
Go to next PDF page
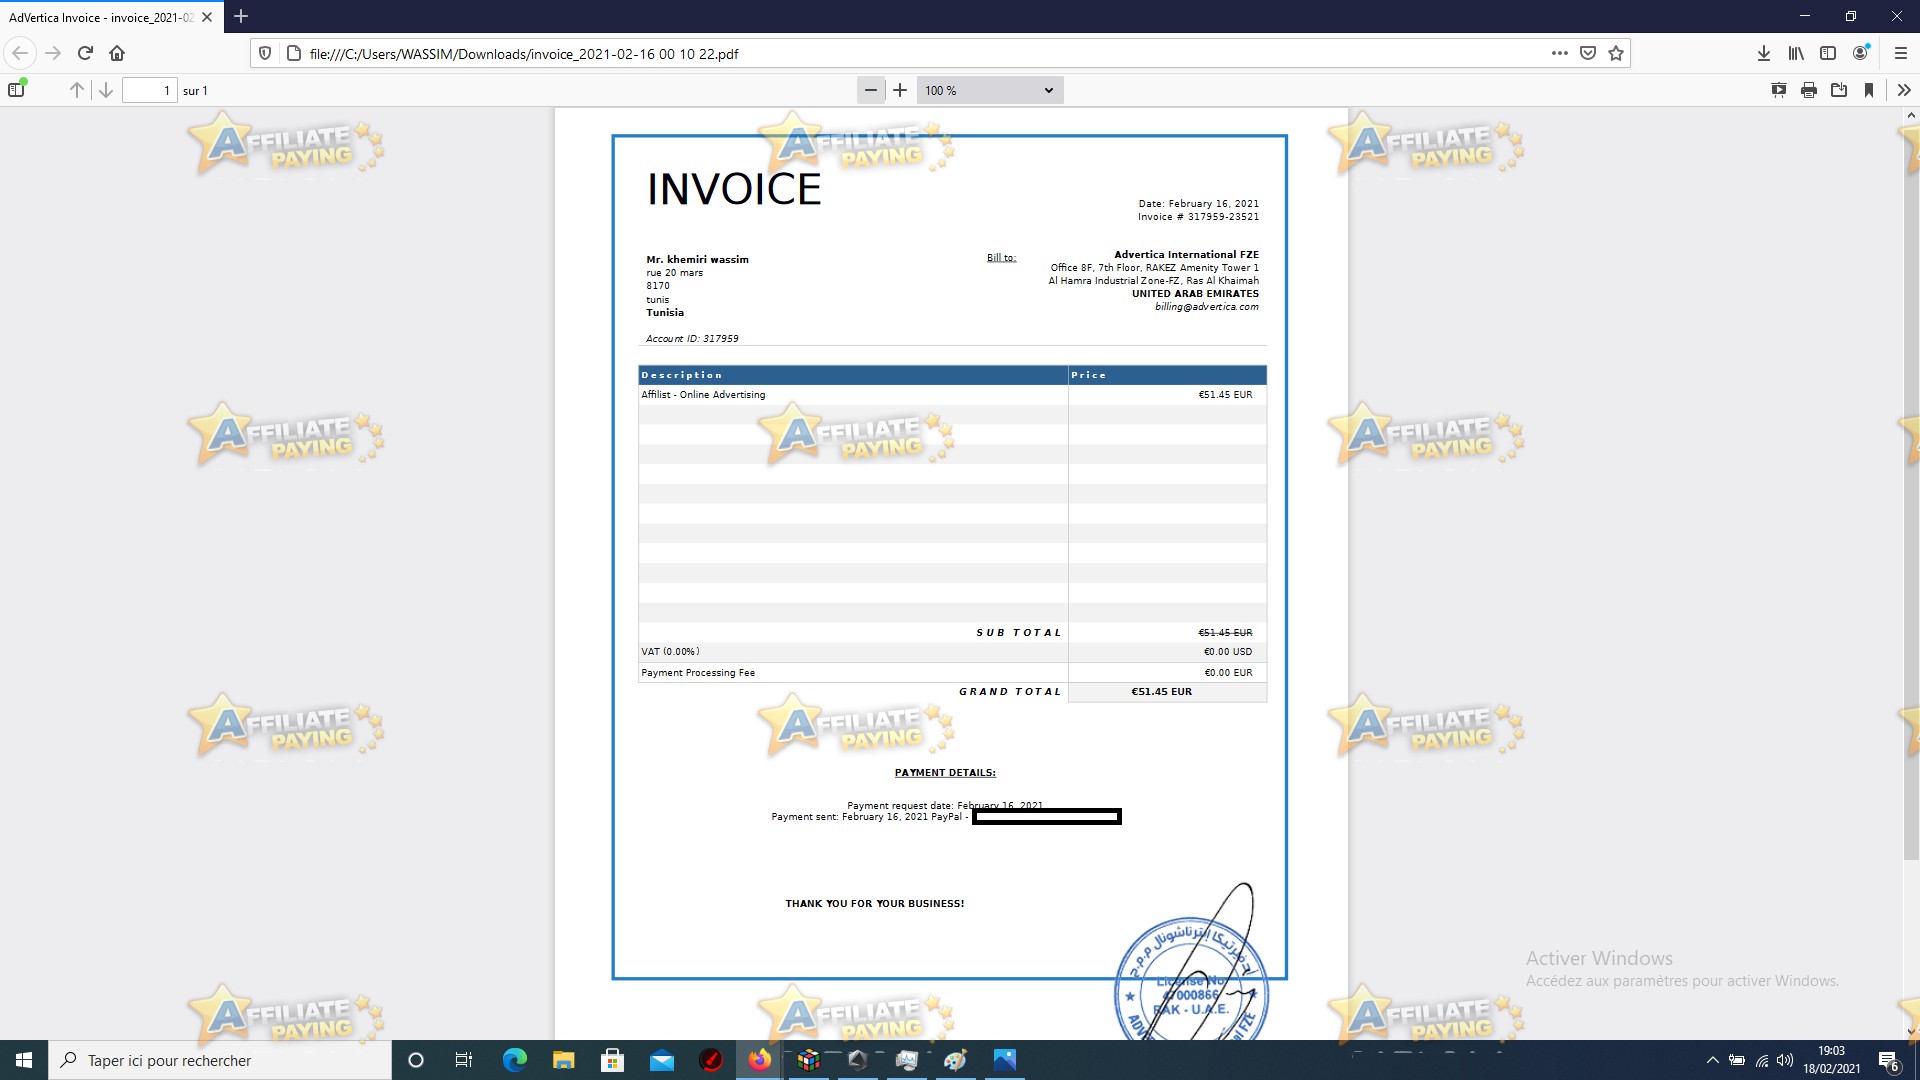tap(105, 90)
